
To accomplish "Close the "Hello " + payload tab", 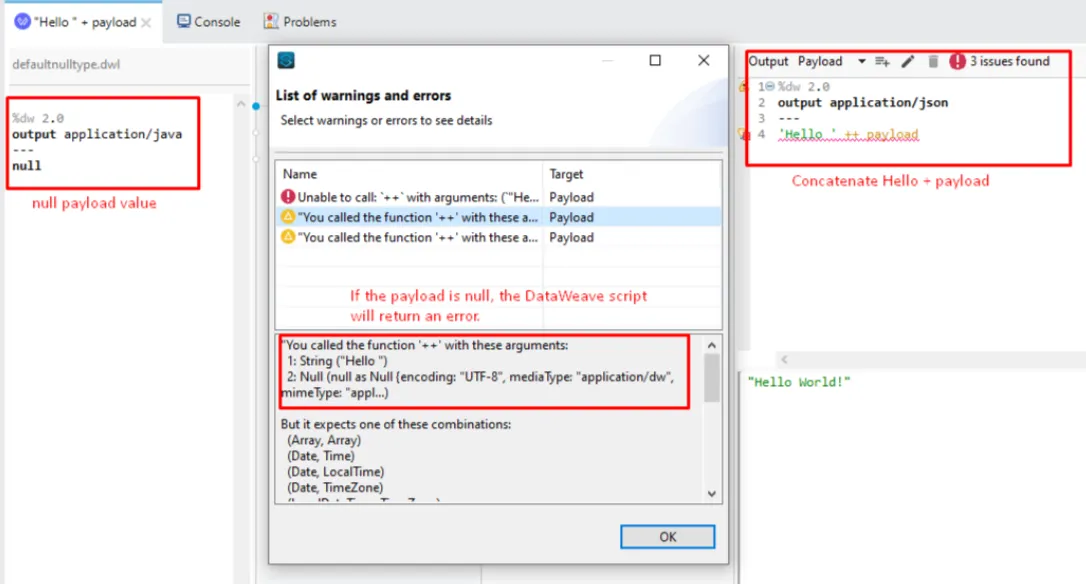I will pos(146,23).
